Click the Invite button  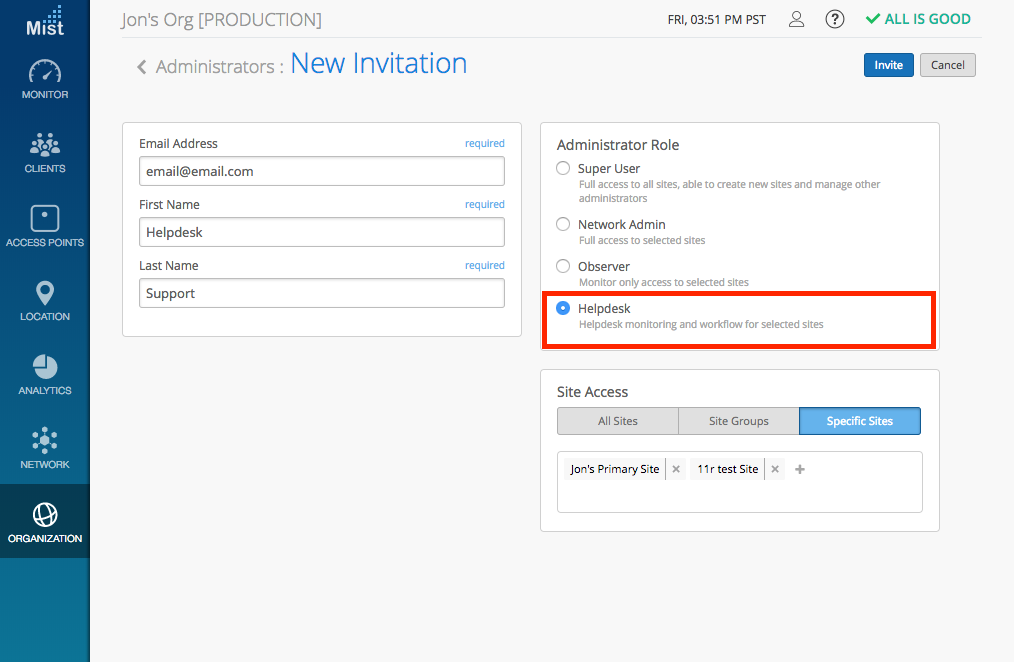pyautogui.click(x=888, y=65)
